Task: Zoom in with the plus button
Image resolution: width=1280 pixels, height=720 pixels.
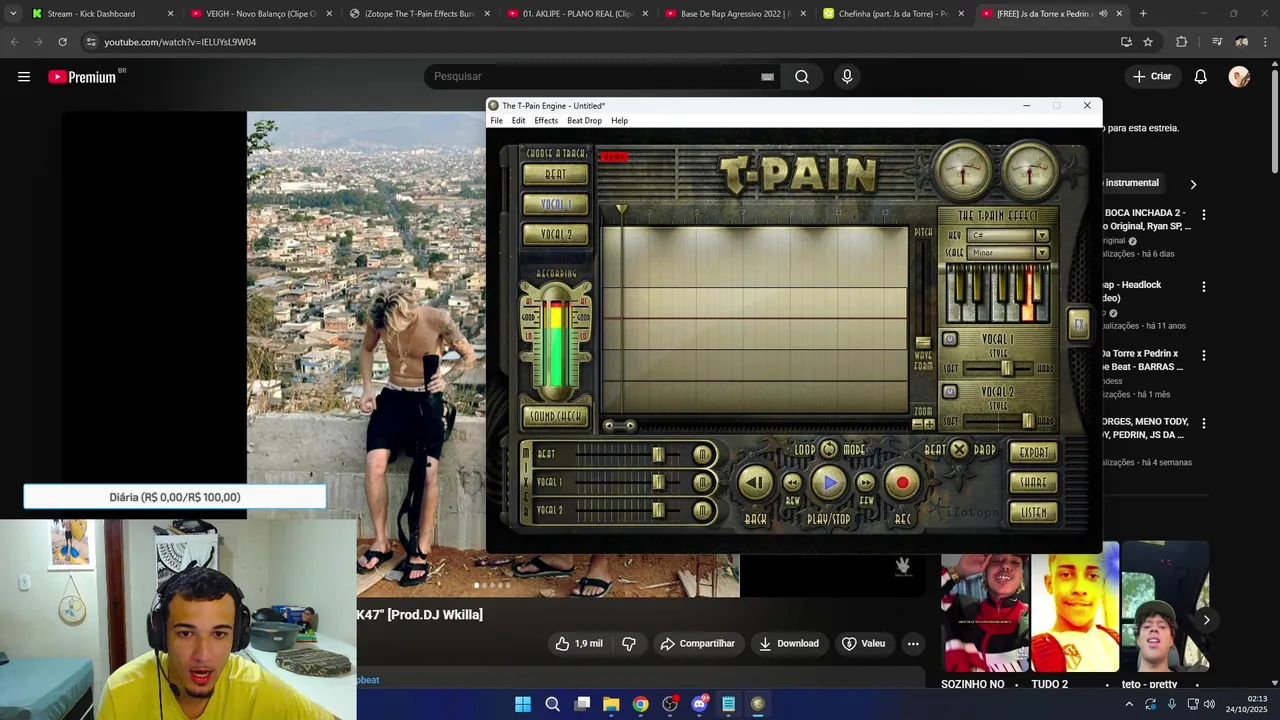Action: (929, 425)
